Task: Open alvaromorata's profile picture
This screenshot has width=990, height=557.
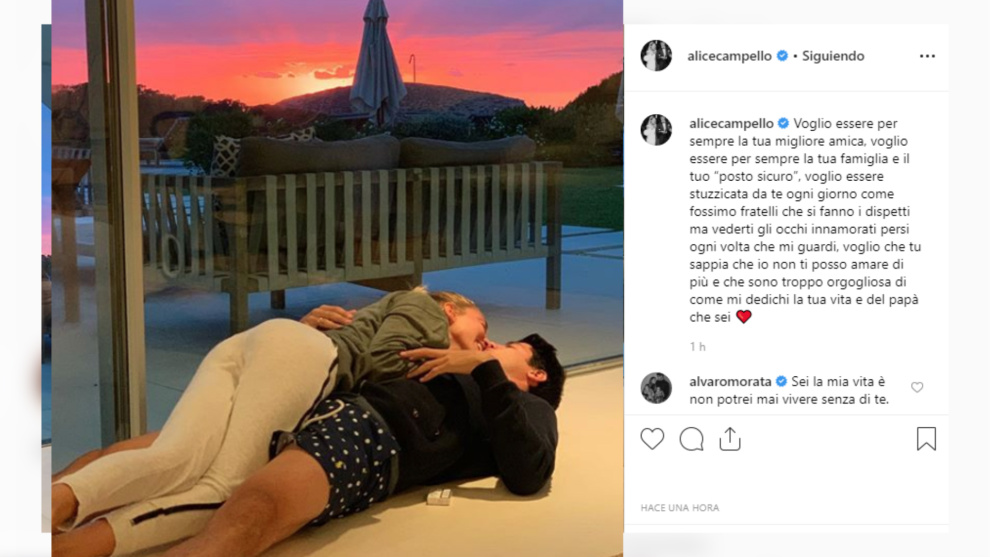Action: point(656,388)
